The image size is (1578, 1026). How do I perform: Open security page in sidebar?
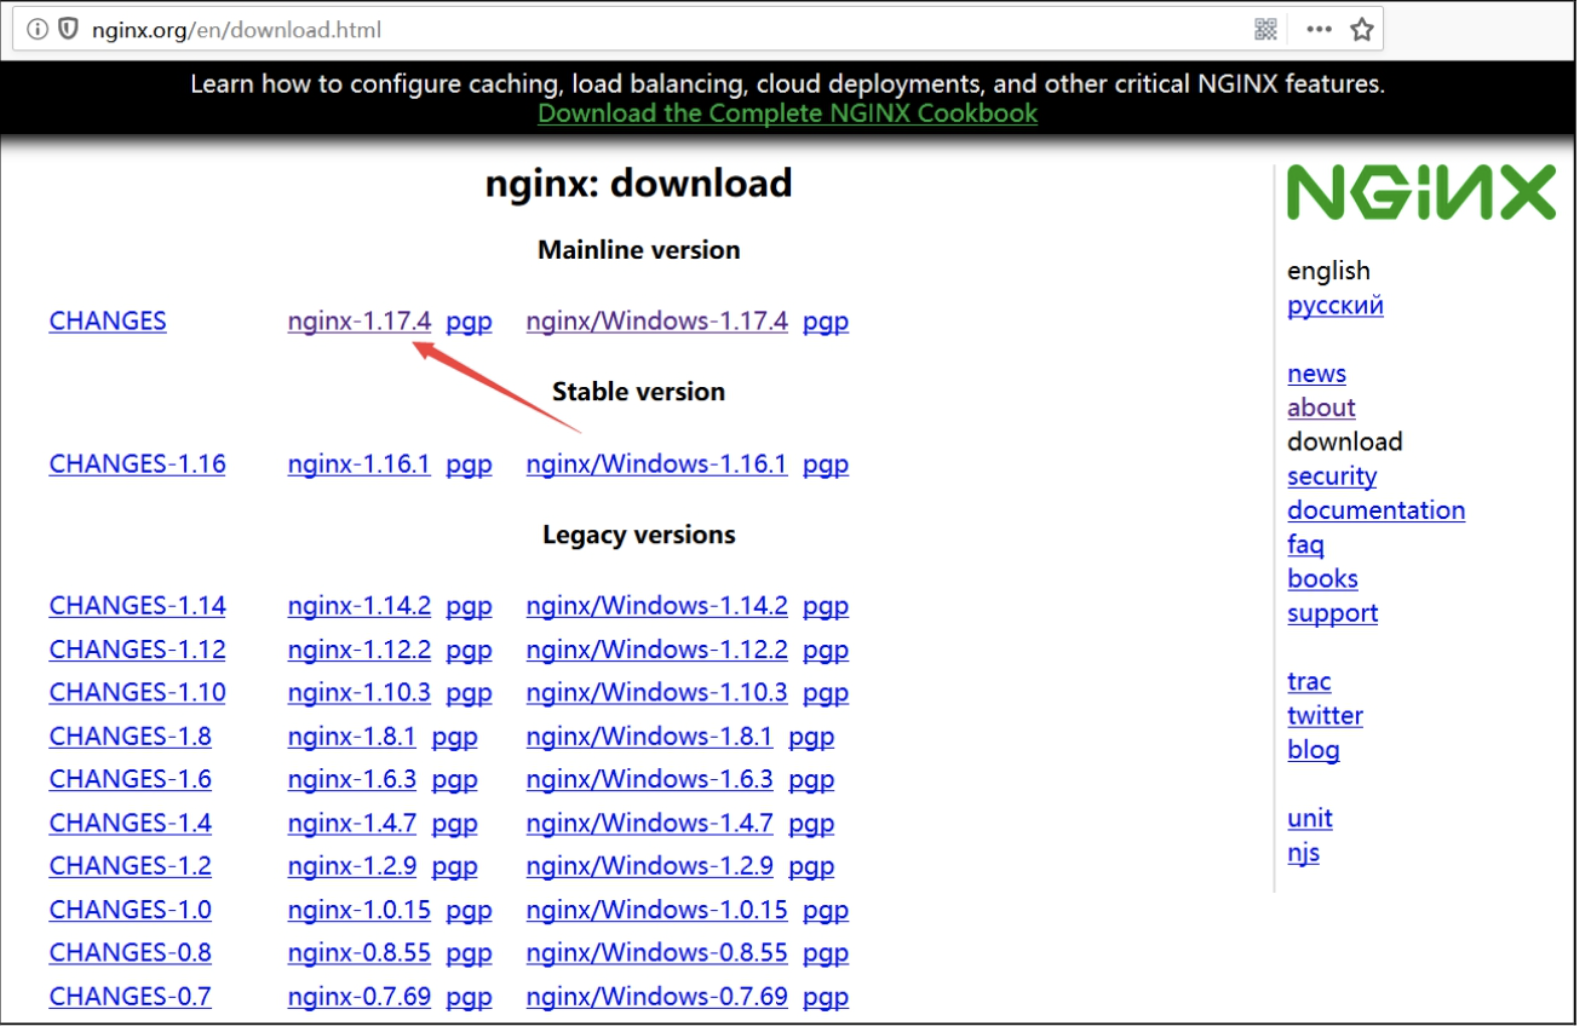pos(1332,477)
